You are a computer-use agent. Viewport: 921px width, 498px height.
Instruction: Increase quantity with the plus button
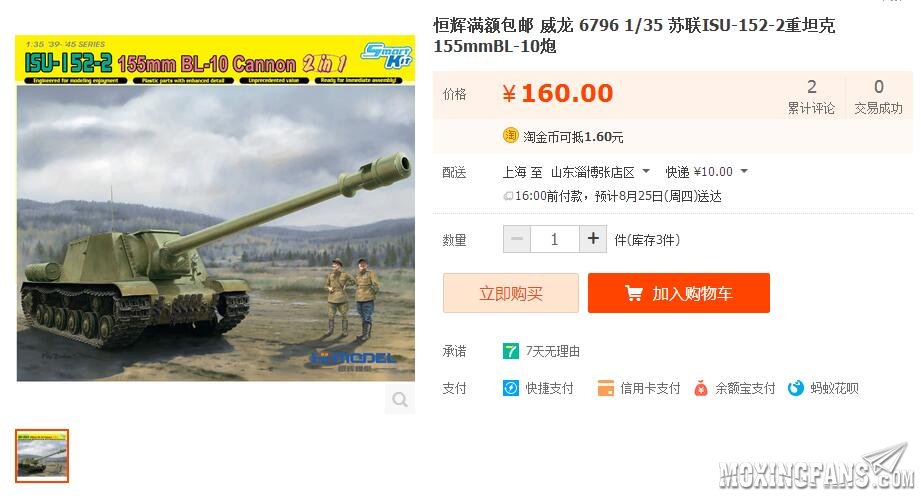point(593,239)
